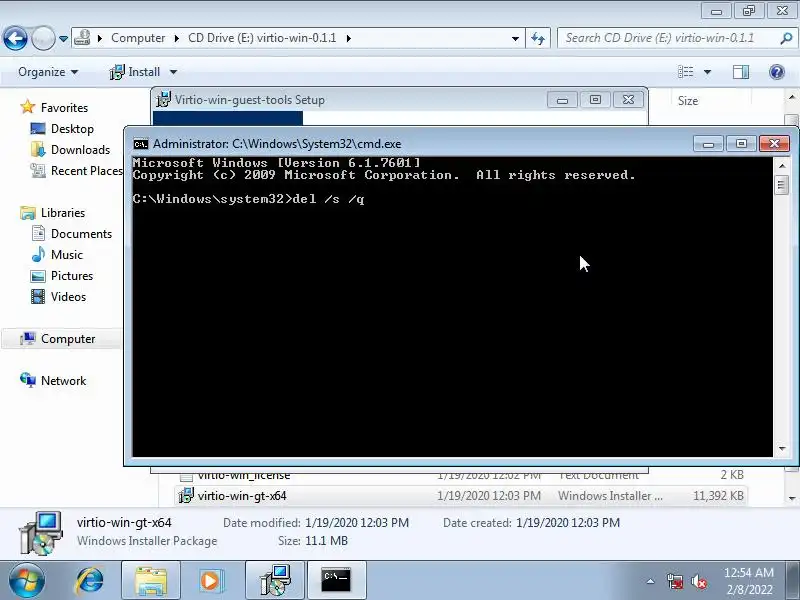Image resolution: width=800 pixels, height=600 pixels.
Task: Click the virtio-win-gt-x64 installer file icon
Action: point(186,495)
